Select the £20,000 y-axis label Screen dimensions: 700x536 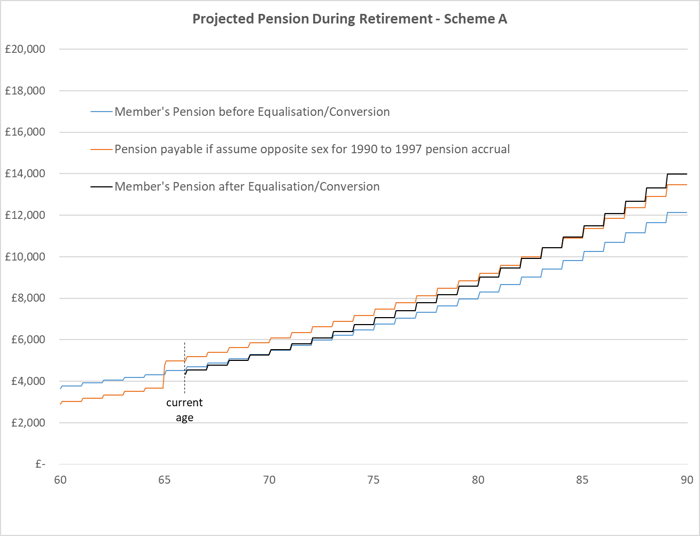[28, 49]
